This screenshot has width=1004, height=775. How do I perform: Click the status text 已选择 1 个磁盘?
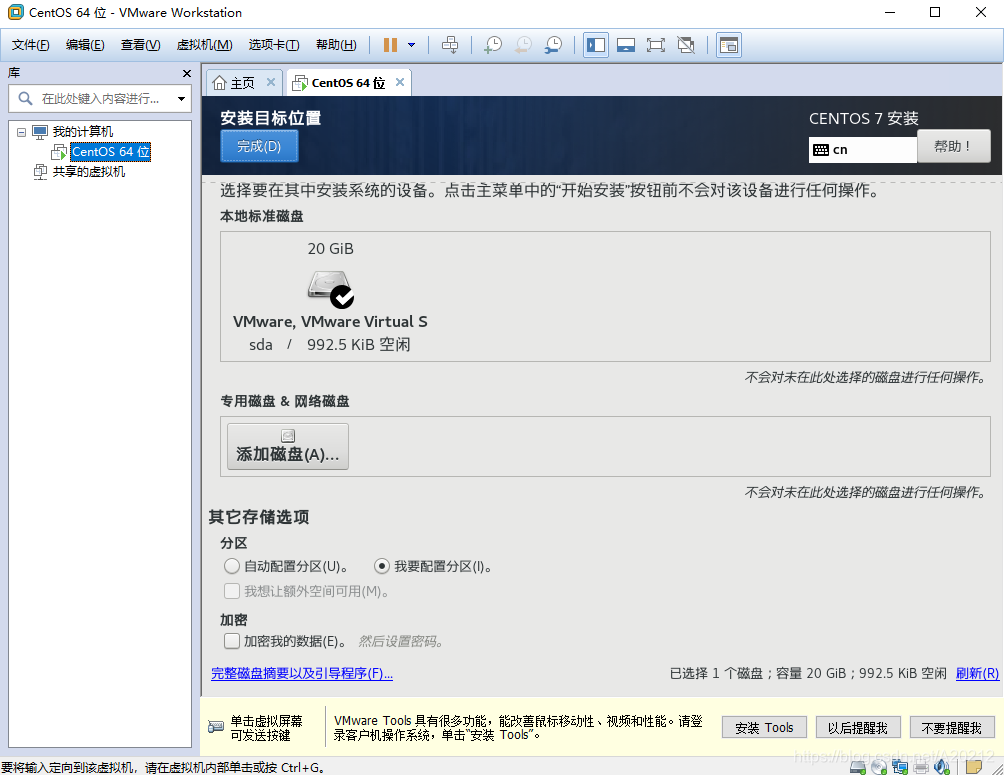[716, 673]
